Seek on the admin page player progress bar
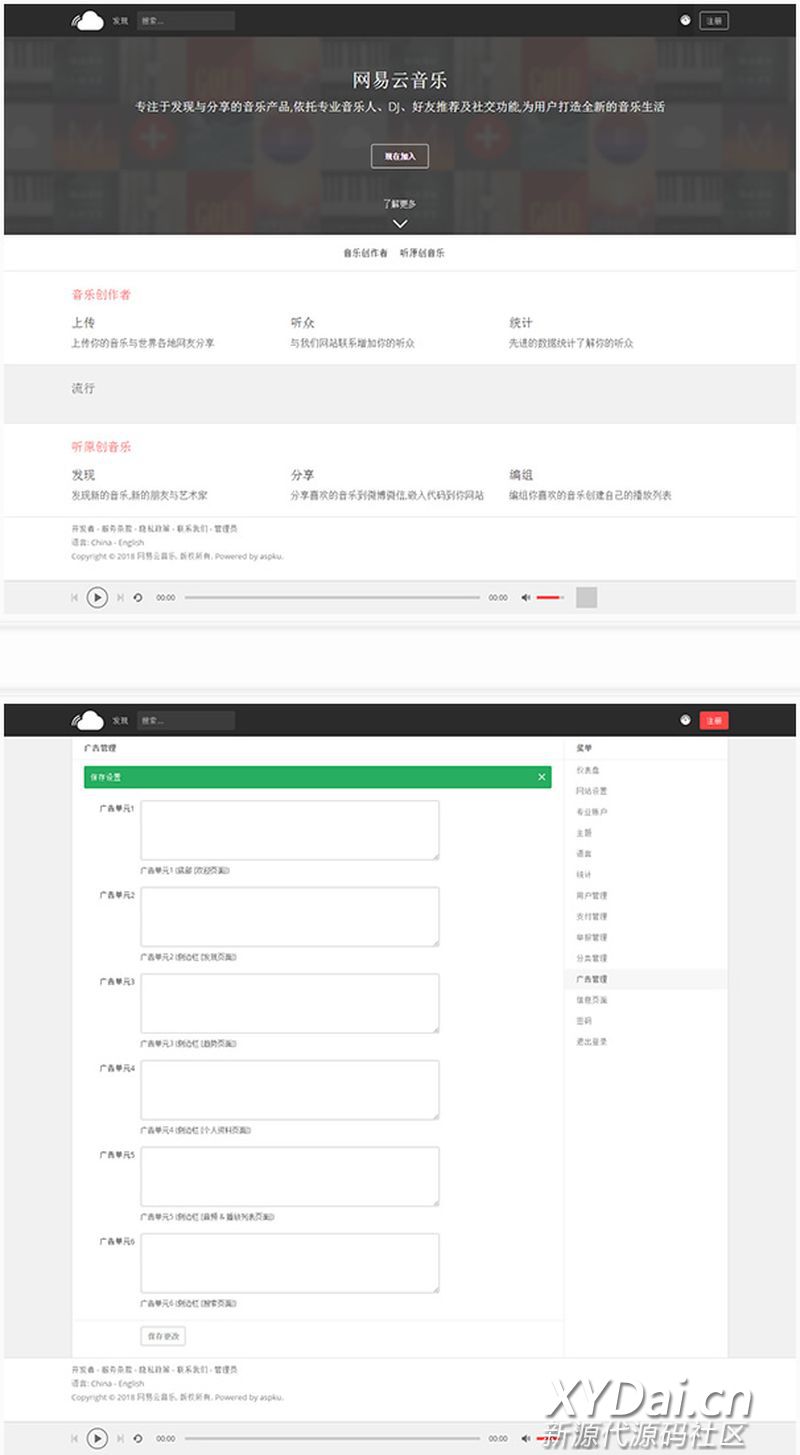The width and height of the screenshot is (800, 1455). pyautogui.click(x=332, y=1438)
